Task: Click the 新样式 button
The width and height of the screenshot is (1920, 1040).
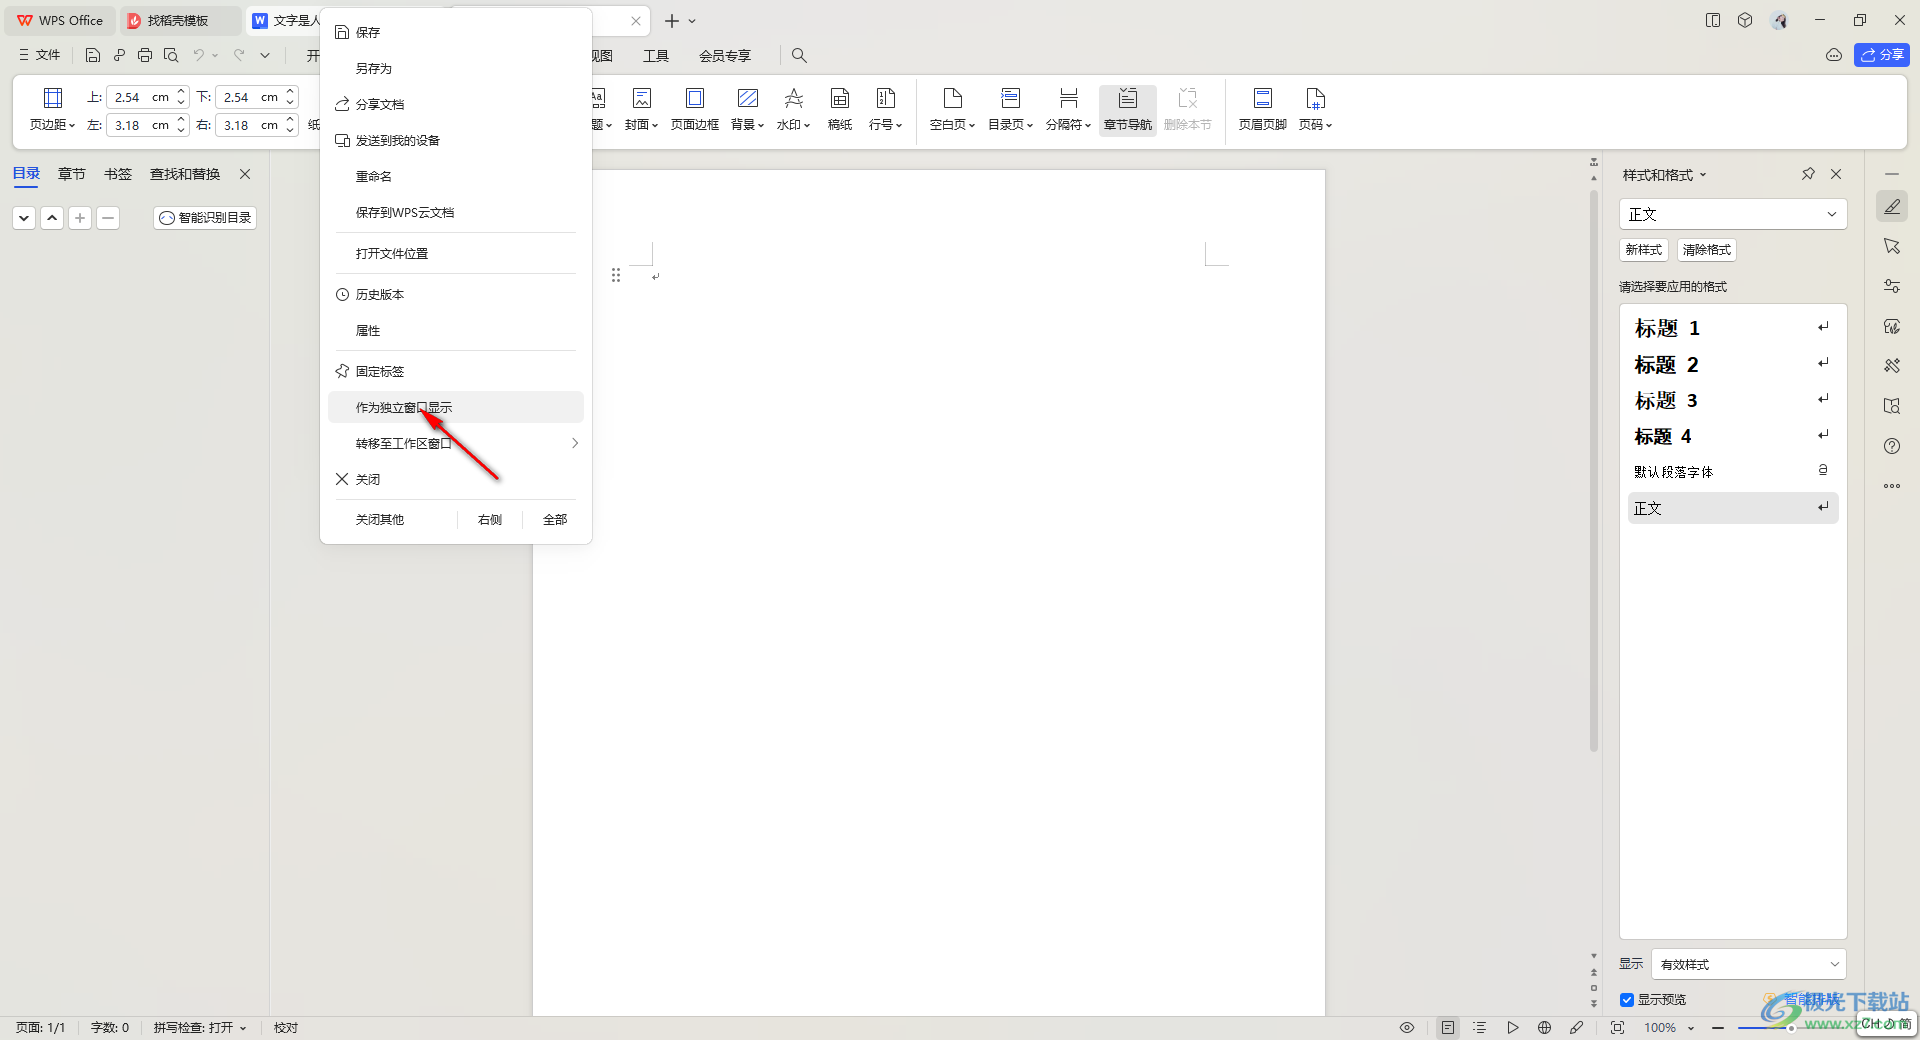Action: (1644, 250)
